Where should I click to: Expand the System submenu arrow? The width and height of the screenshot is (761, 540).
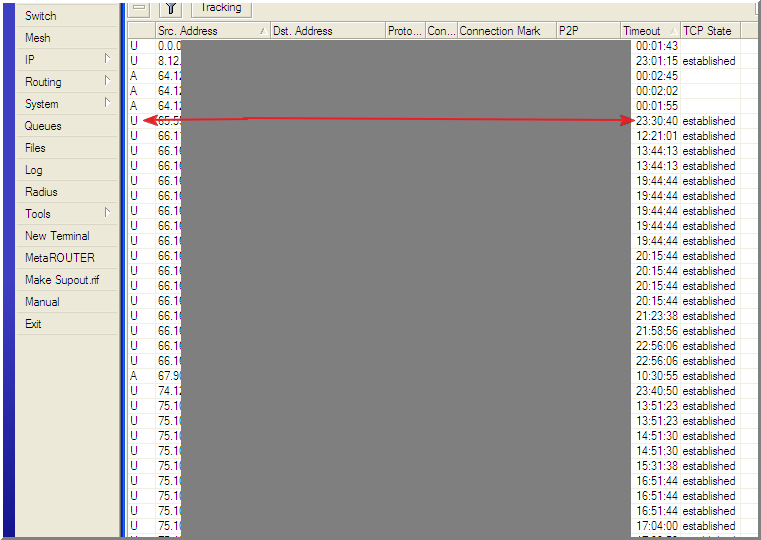[x=108, y=103]
